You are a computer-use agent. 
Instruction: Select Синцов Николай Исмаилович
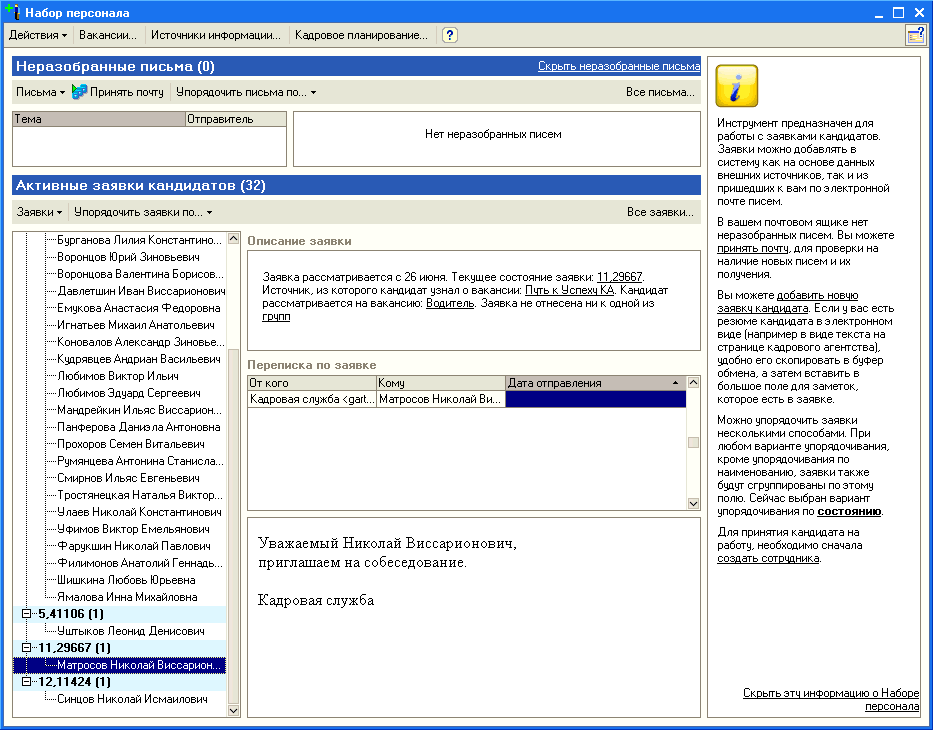132,698
